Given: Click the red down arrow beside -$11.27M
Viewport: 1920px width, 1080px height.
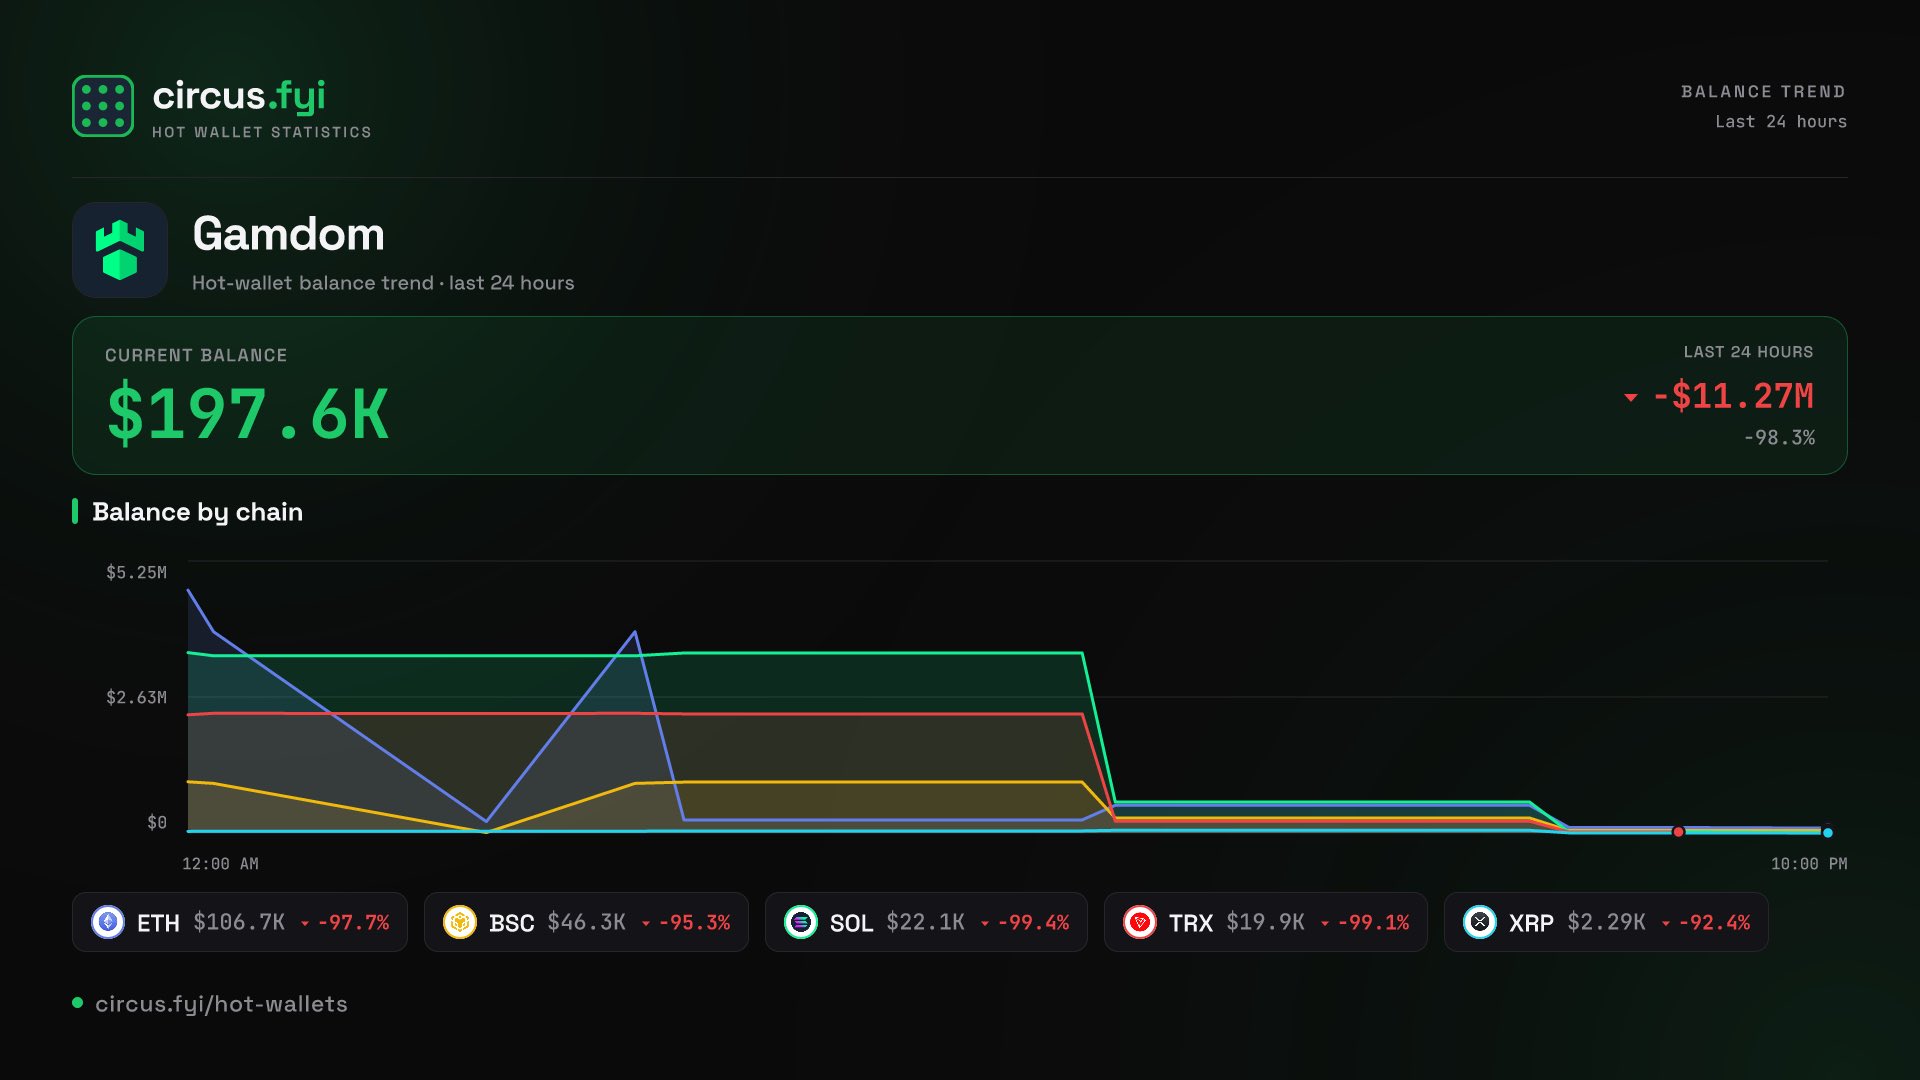Looking at the screenshot, I should click(1631, 398).
